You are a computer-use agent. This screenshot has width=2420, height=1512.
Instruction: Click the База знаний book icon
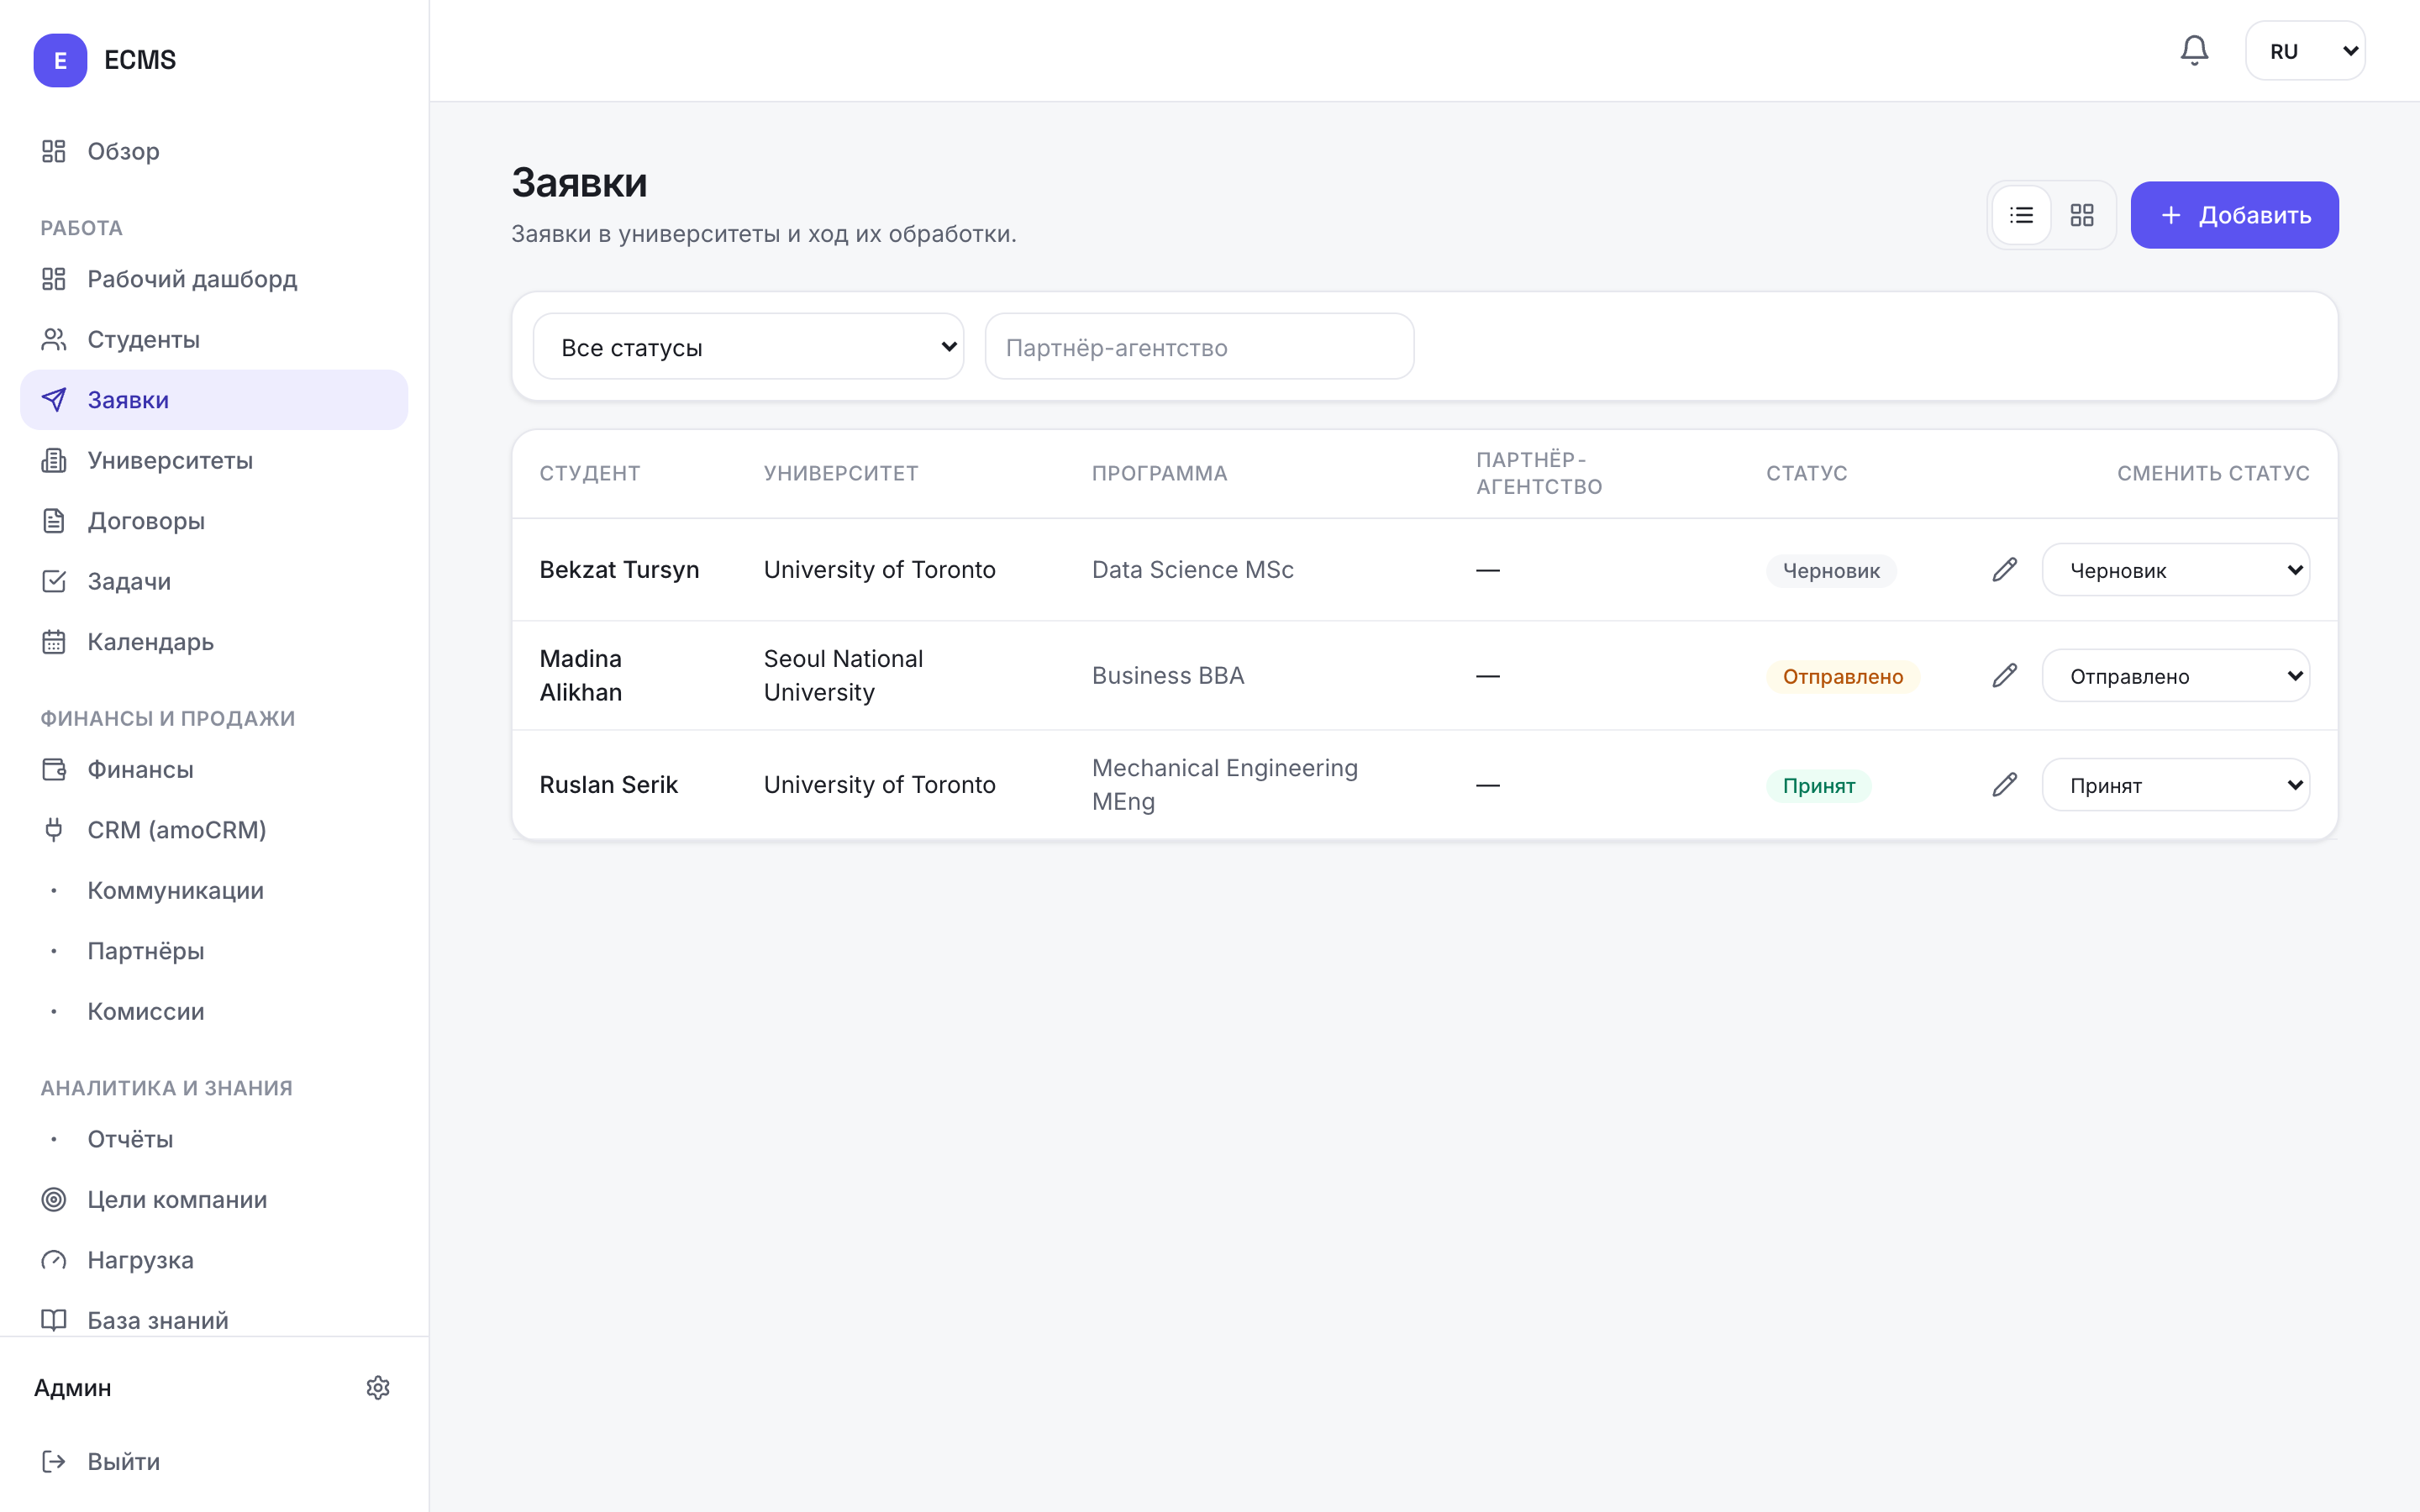54,1320
